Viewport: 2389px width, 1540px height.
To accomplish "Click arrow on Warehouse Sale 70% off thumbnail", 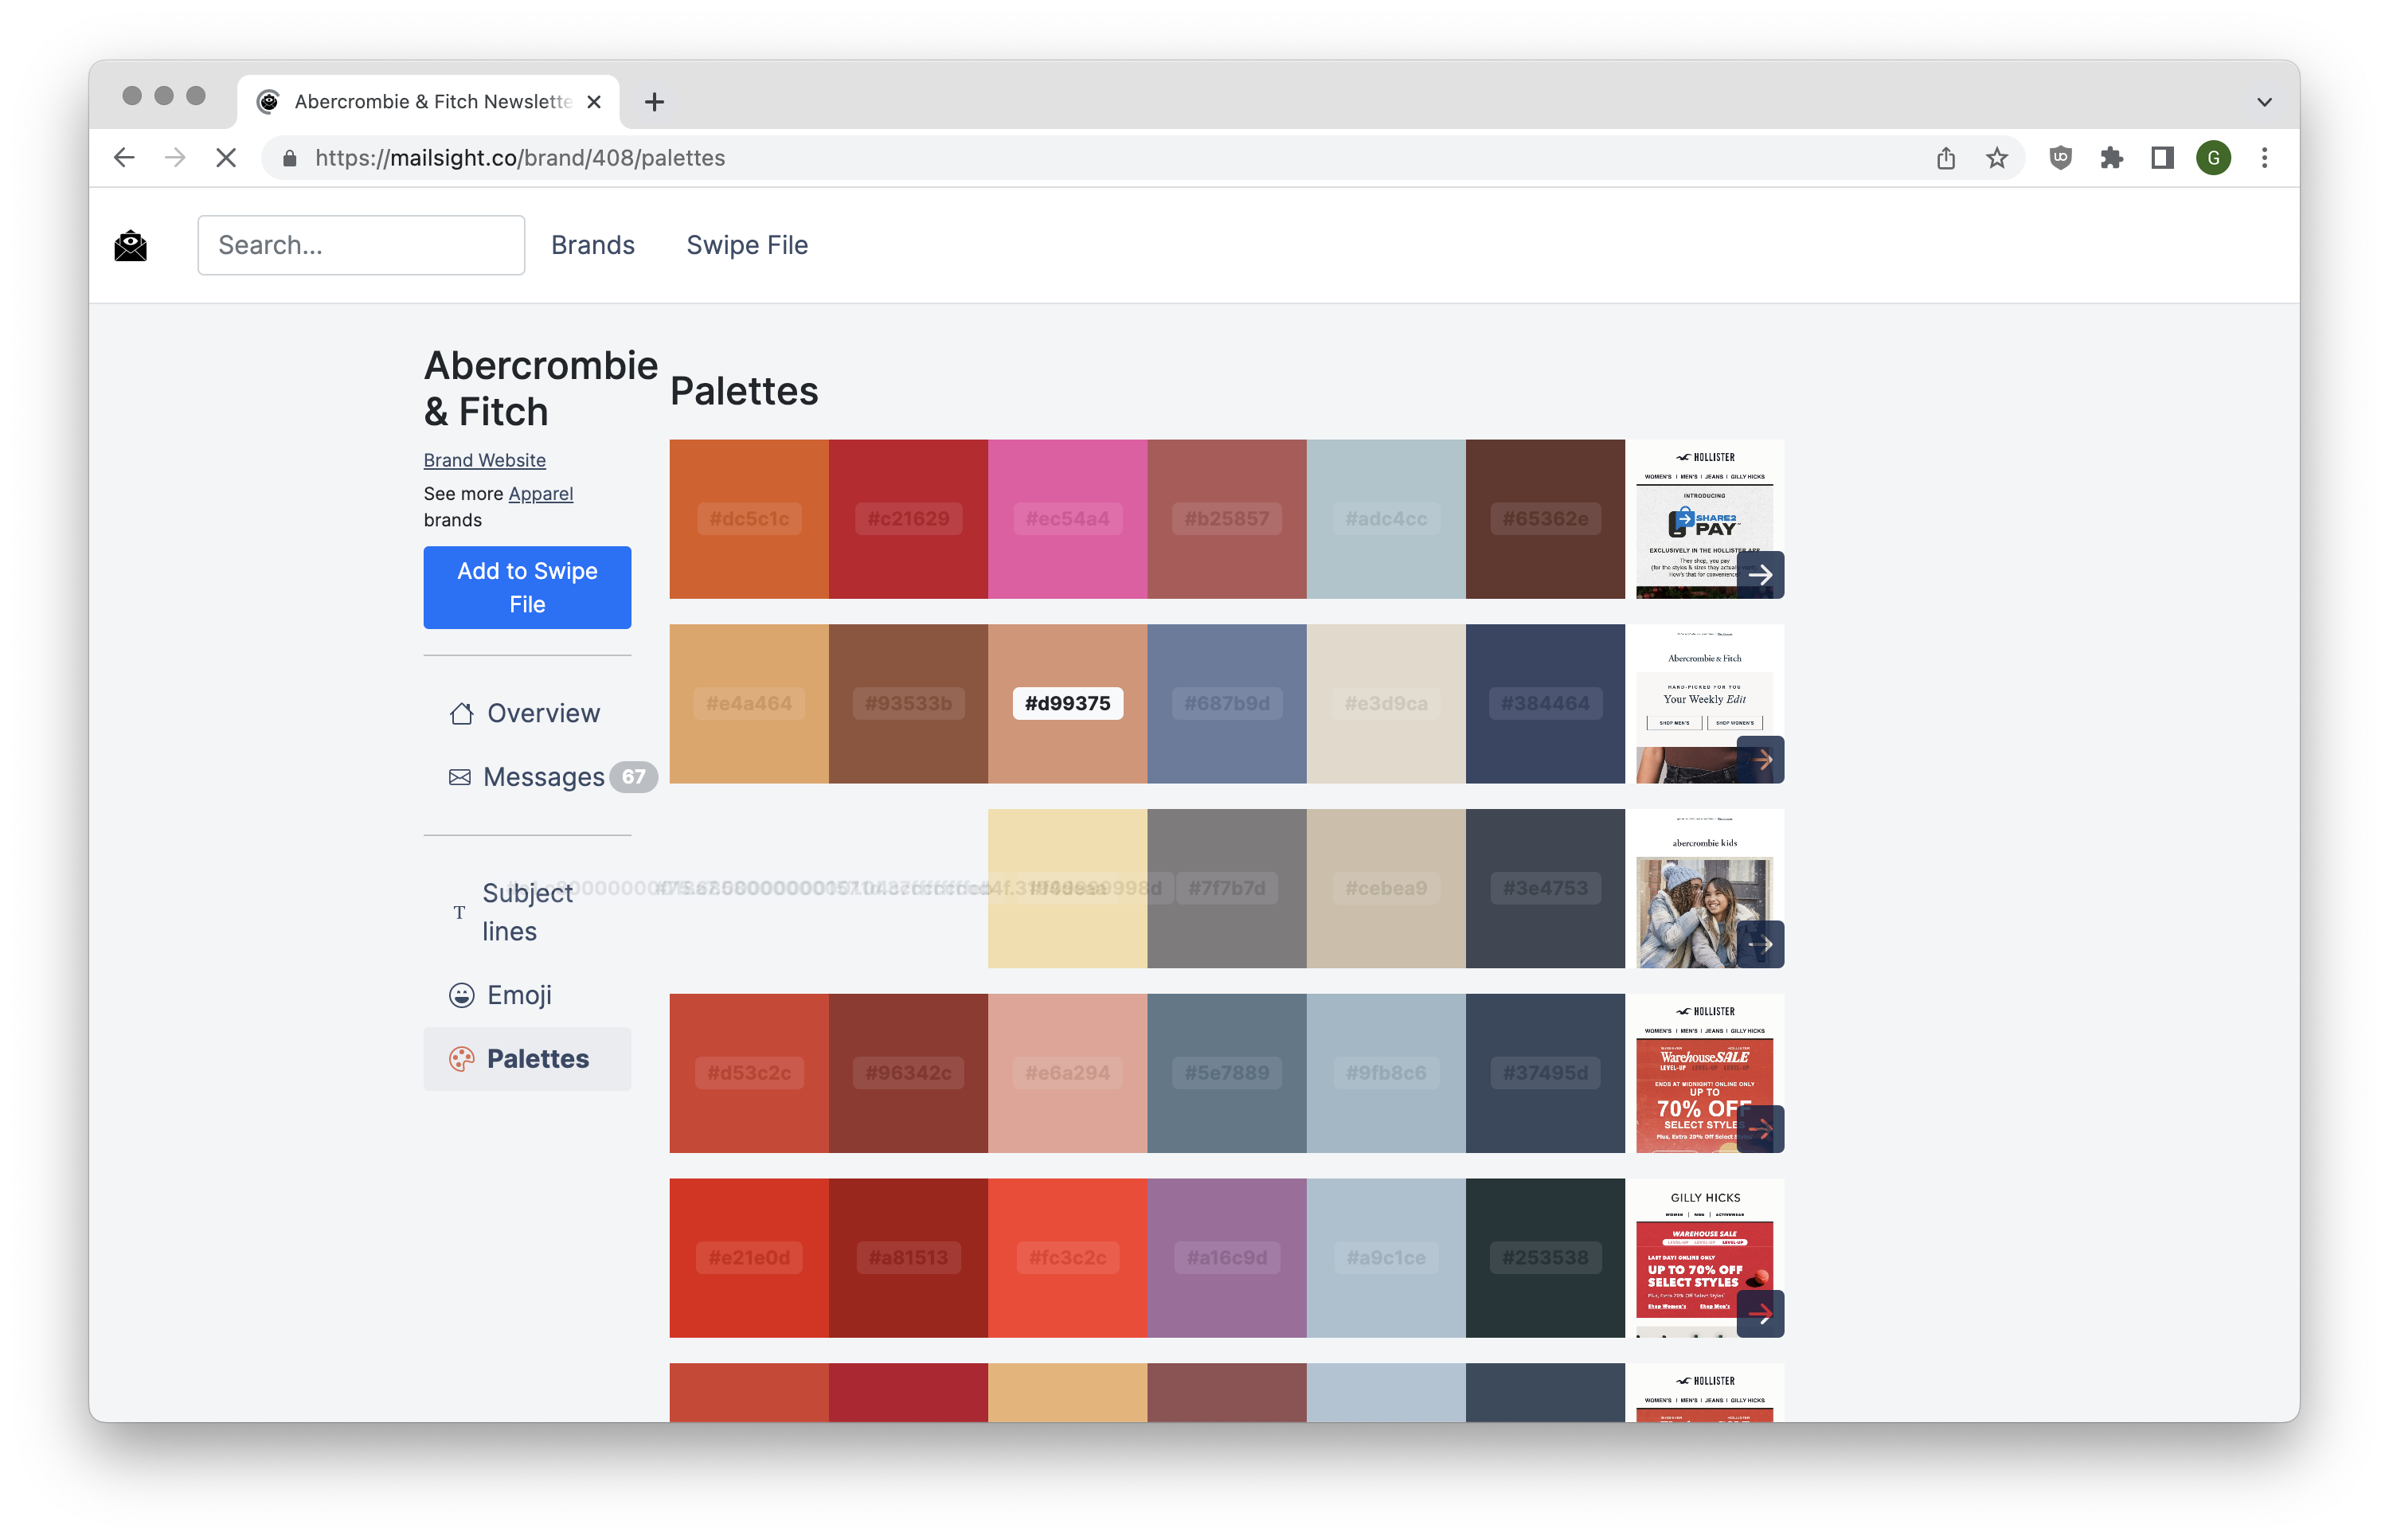I will 1760,1129.
